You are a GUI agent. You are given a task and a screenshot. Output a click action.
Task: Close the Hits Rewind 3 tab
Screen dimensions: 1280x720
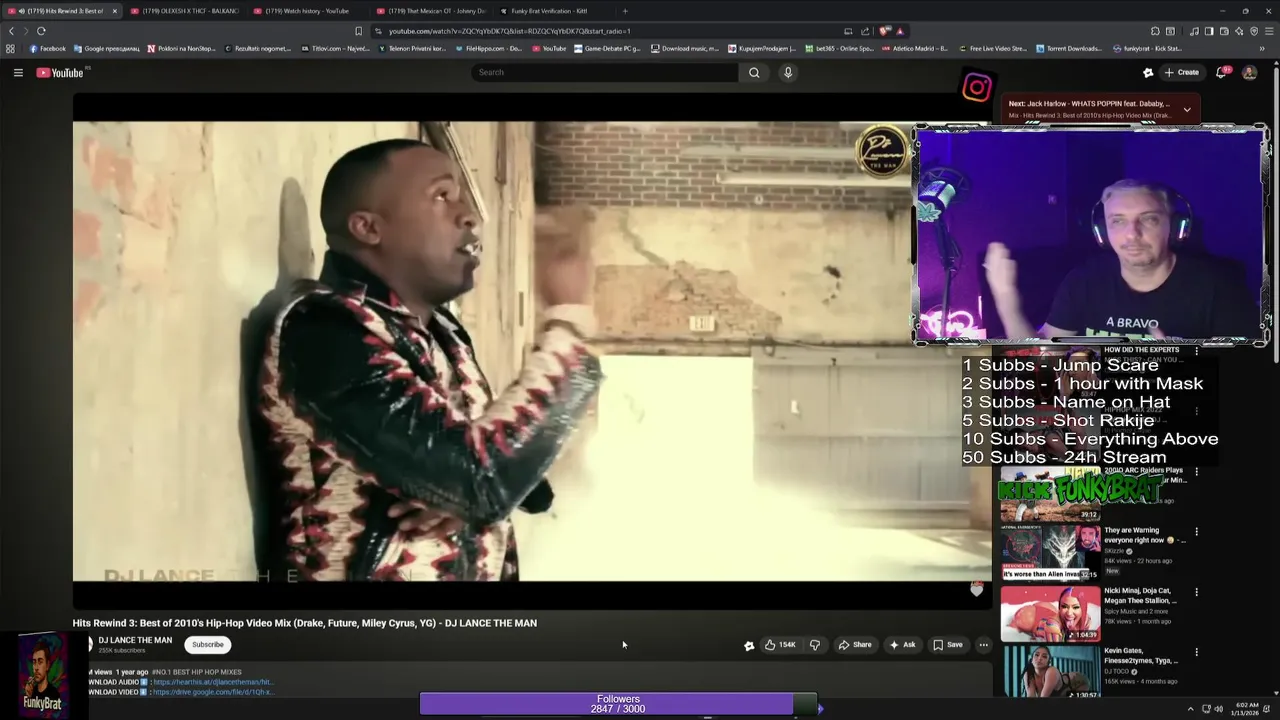point(114,11)
